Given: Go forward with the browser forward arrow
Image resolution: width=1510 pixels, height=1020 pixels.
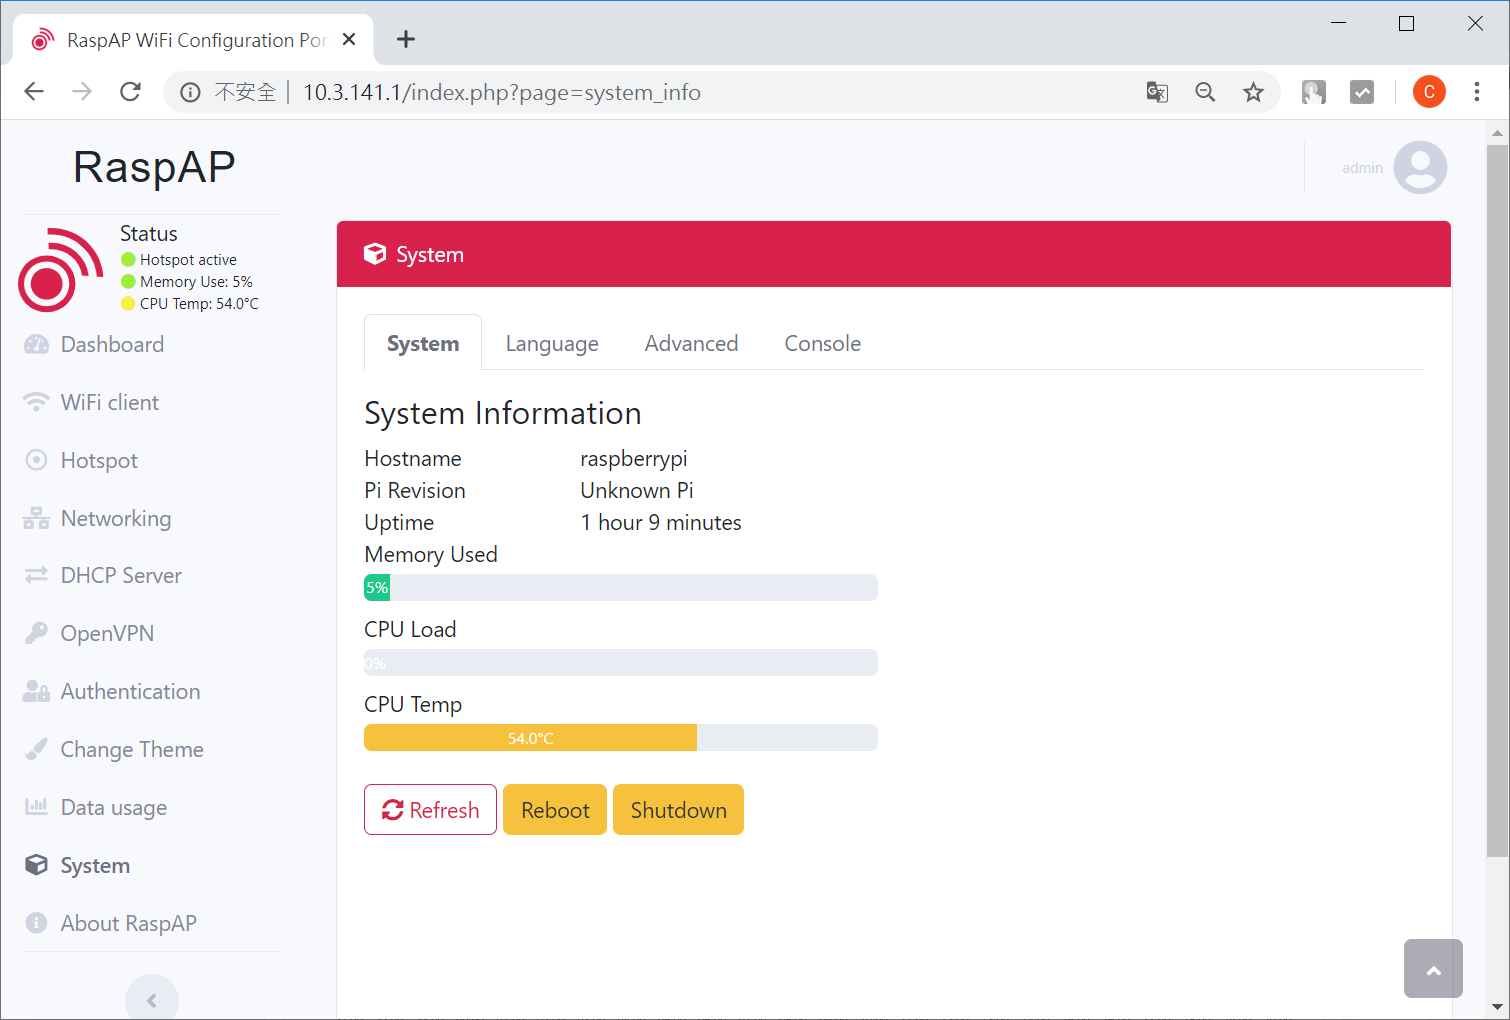Looking at the screenshot, I should [x=82, y=92].
